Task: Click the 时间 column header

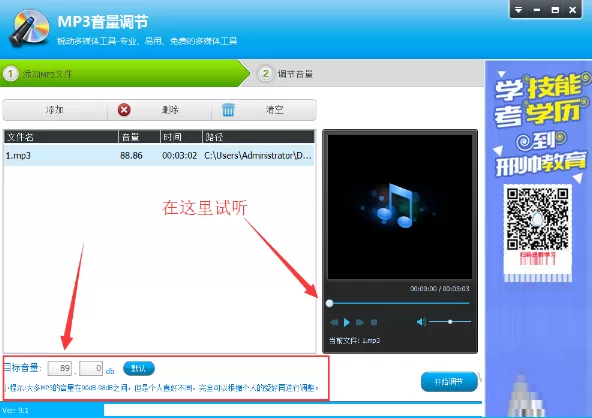Action: tap(181, 137)
